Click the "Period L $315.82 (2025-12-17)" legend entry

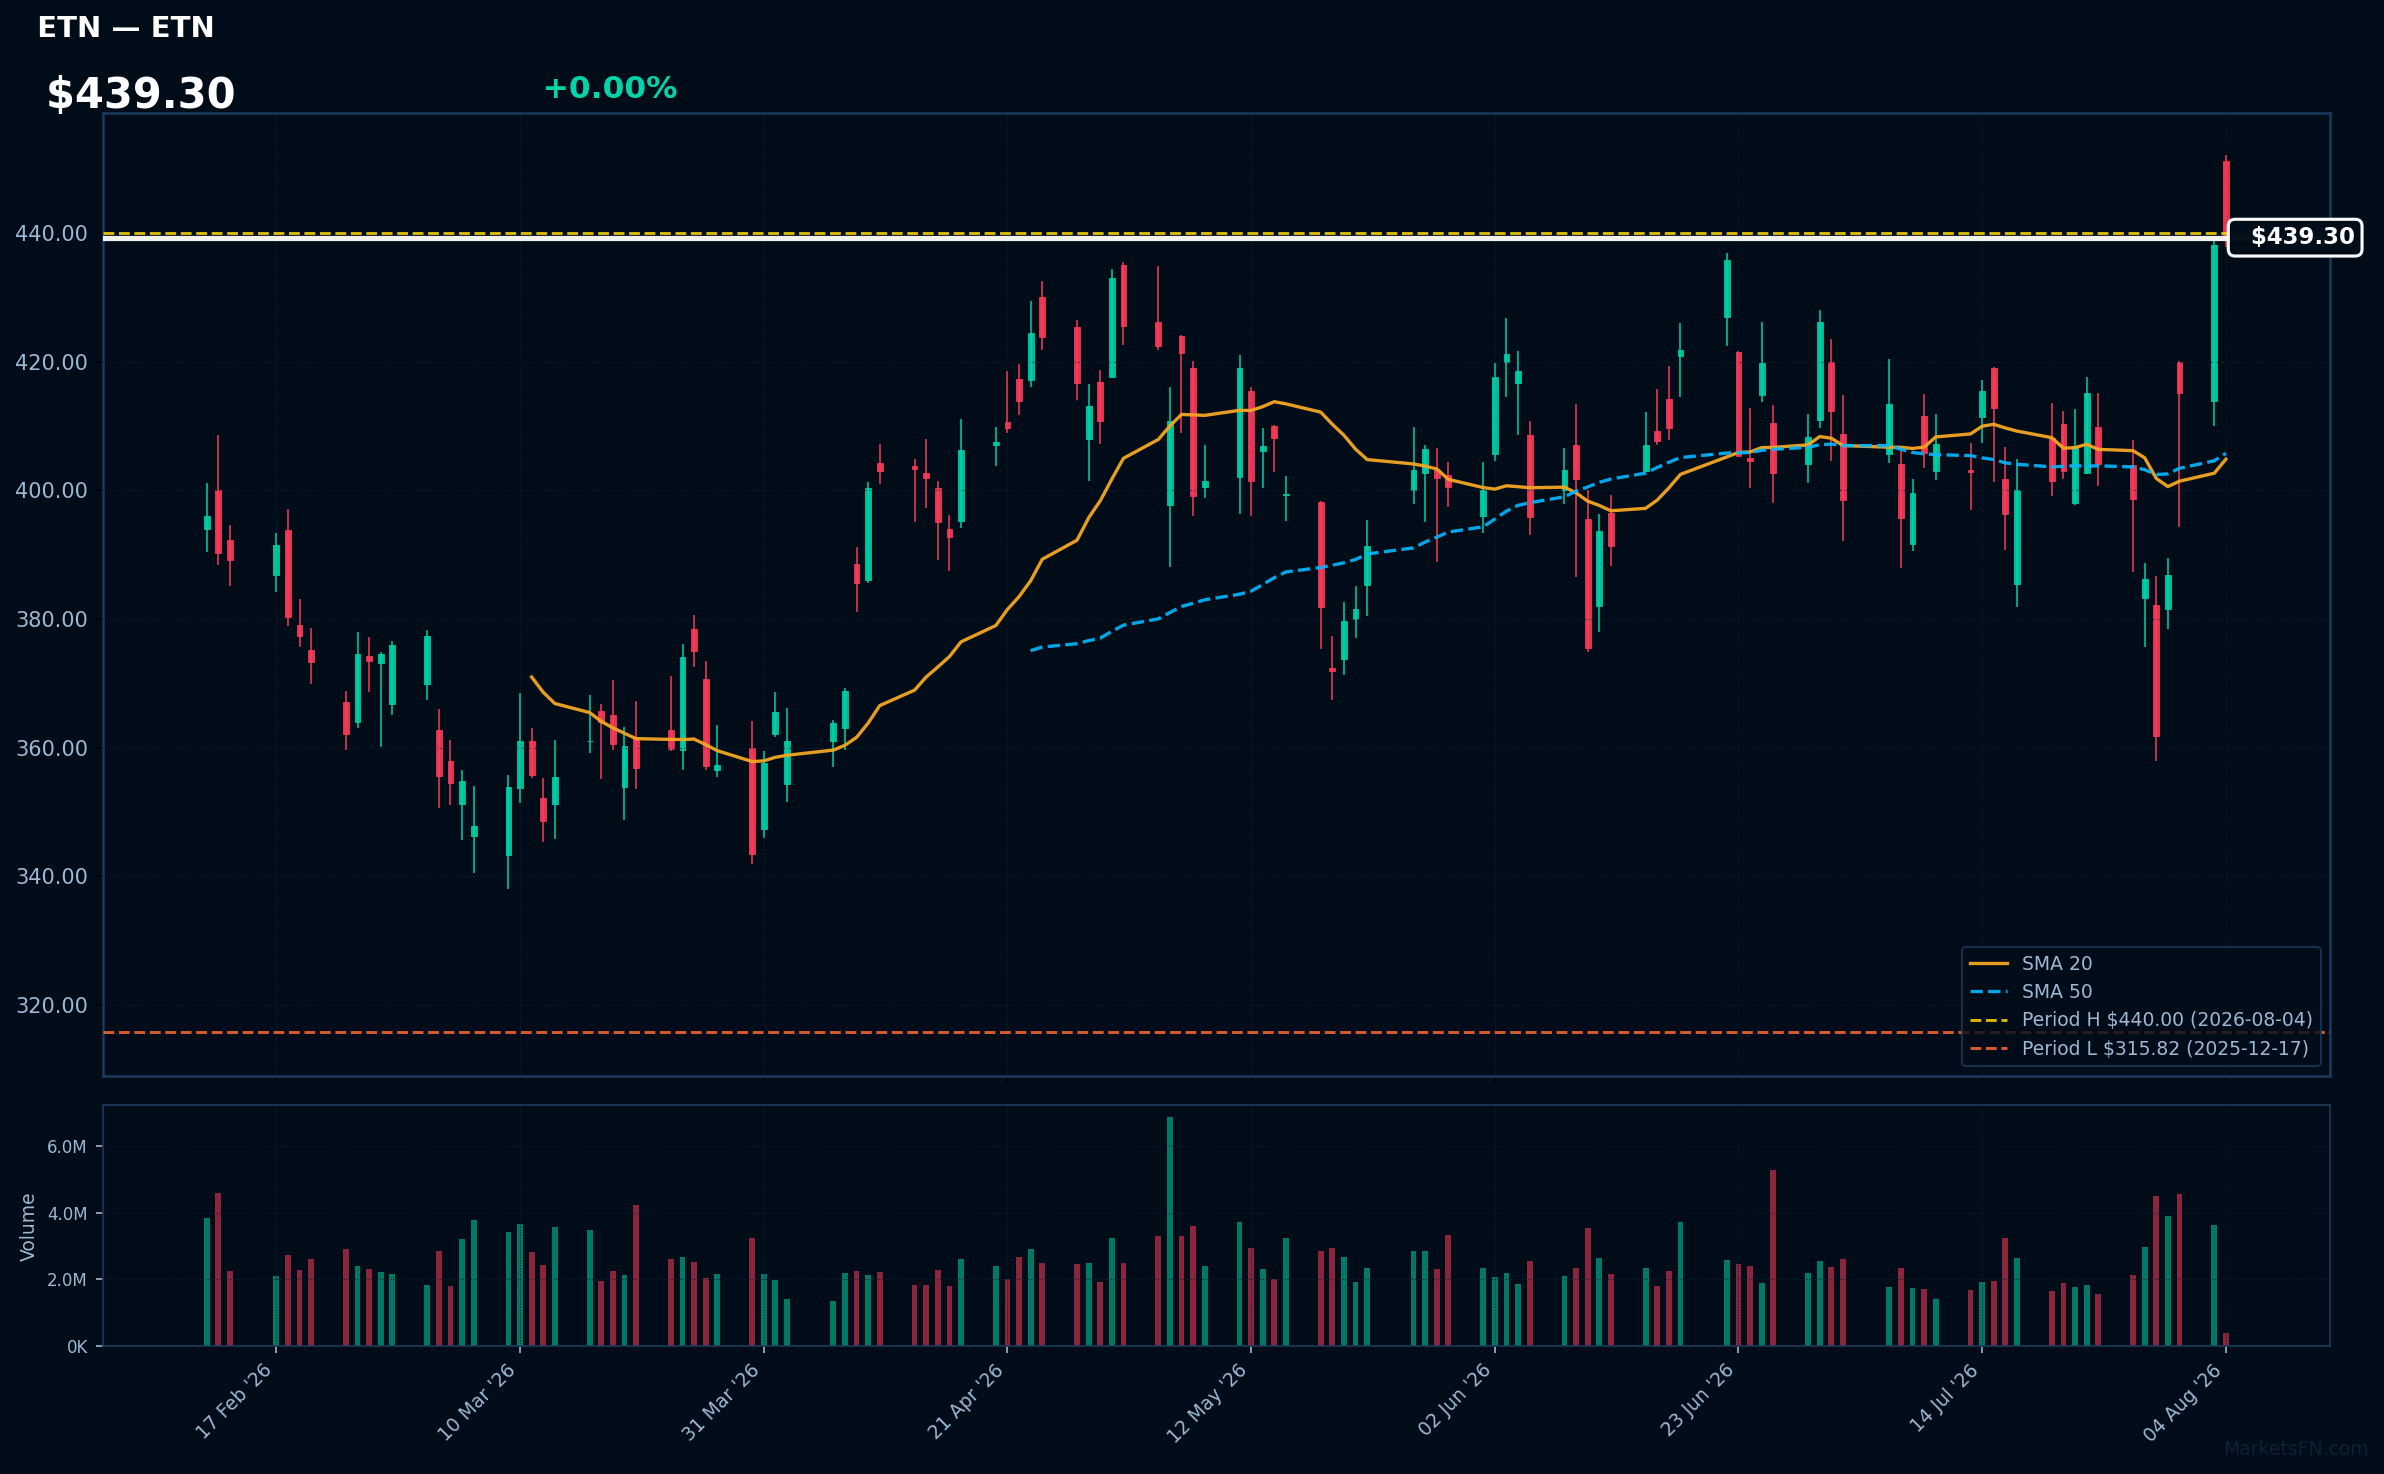[x=2139, y=1048]
